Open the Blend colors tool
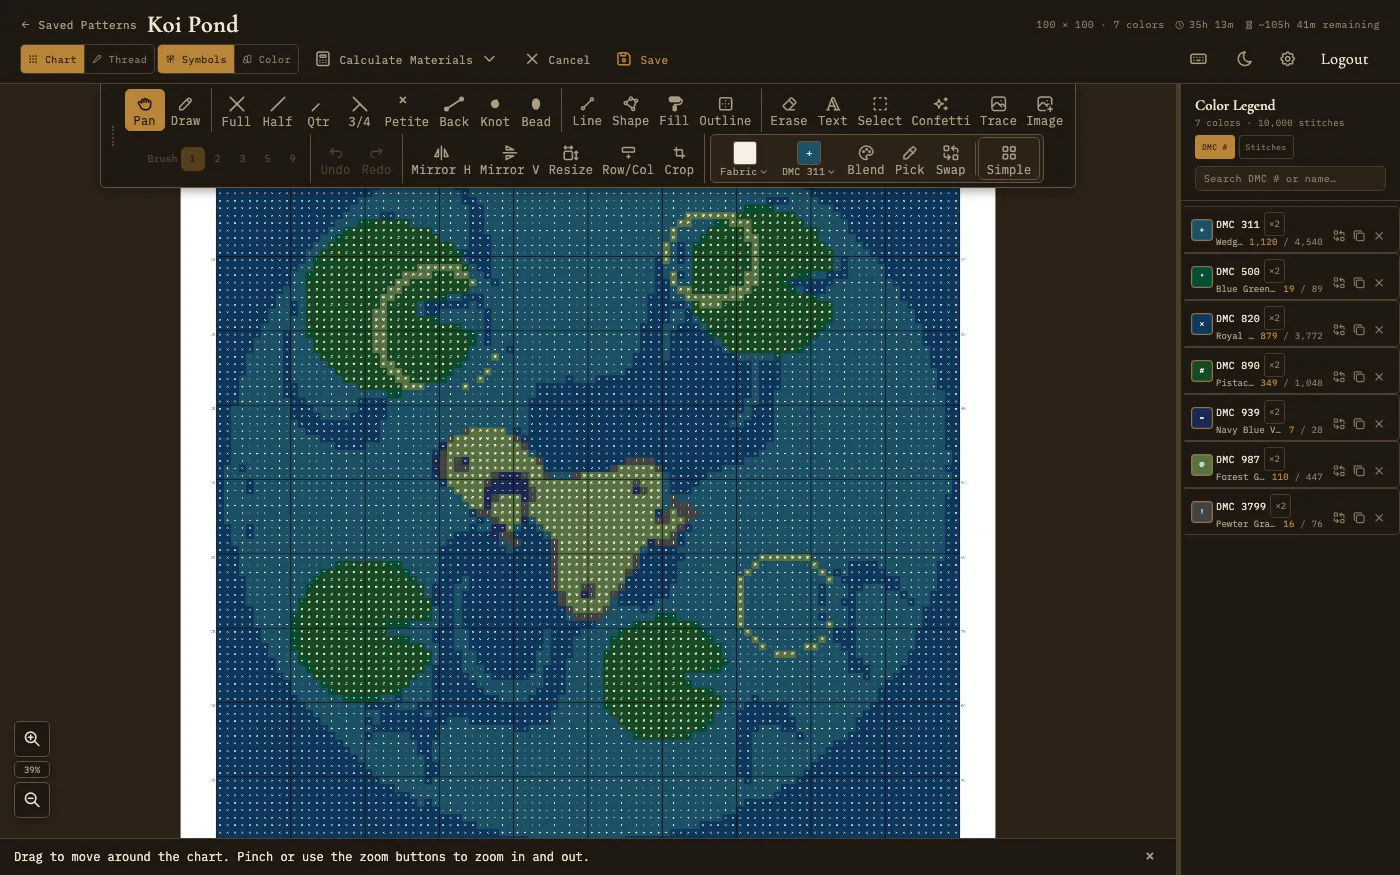 click(x=865, y=159)
